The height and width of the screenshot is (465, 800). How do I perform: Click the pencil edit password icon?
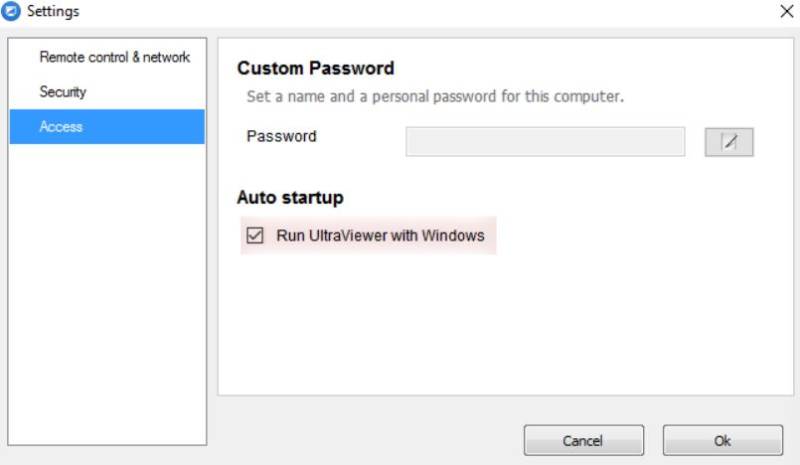tap(729, 142)
